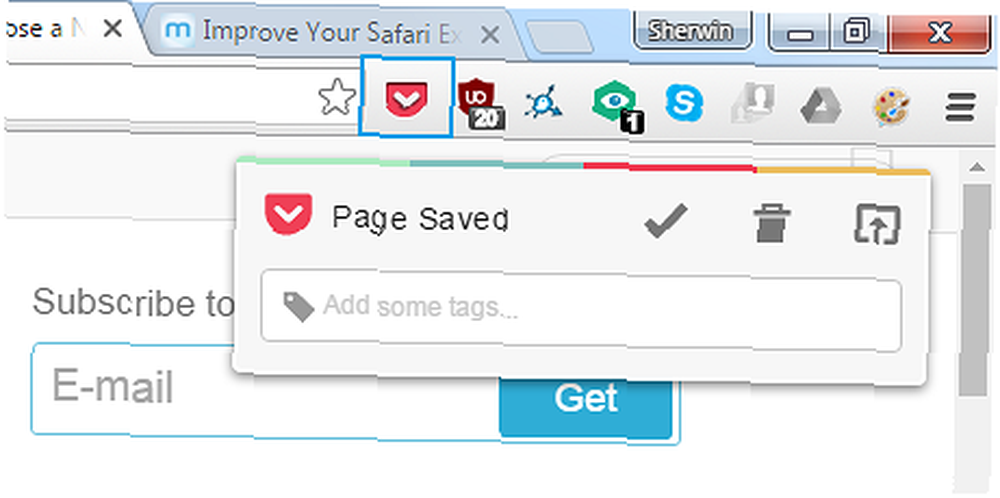Close the Improve Your Safari tab
Viewport: 1000px width, 498px height.
(489, 35)
